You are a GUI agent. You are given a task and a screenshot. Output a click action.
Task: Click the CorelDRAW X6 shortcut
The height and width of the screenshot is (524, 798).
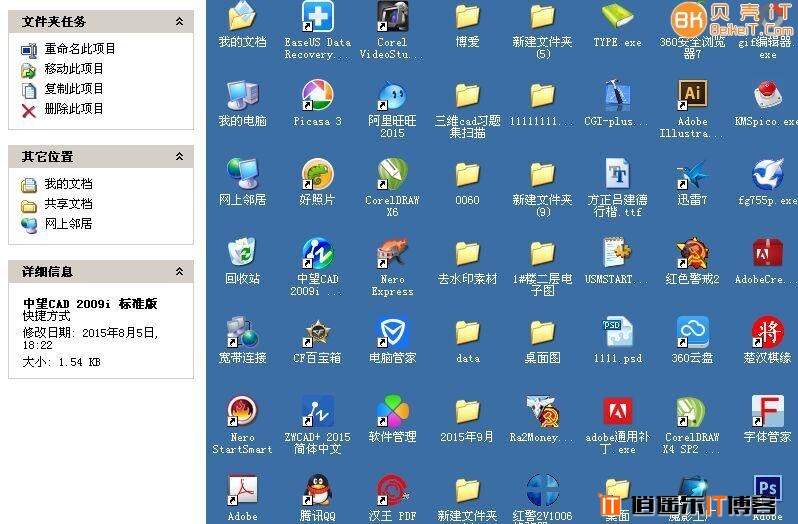392,173
